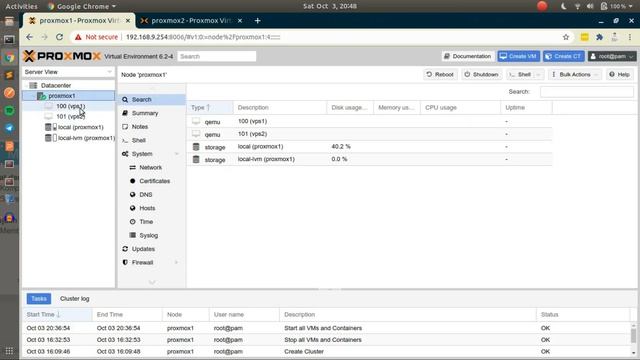The image size is (640, 360).
Task: Open the Notes menu item
Action: point(151,127)
